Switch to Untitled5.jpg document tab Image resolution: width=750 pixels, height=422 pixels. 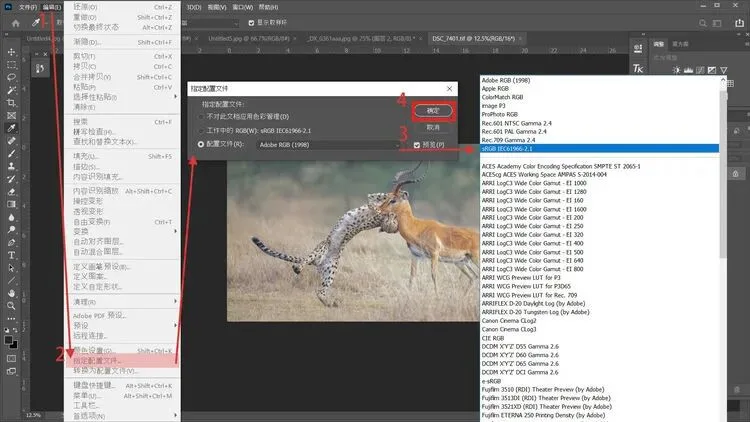(249, 38)
